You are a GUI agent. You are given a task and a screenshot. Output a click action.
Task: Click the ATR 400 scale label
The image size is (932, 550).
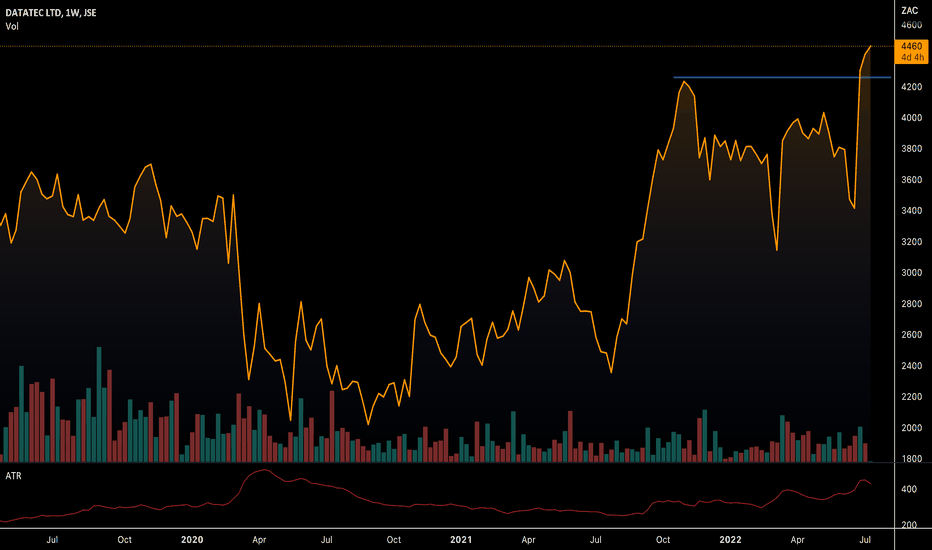[909, 489]
